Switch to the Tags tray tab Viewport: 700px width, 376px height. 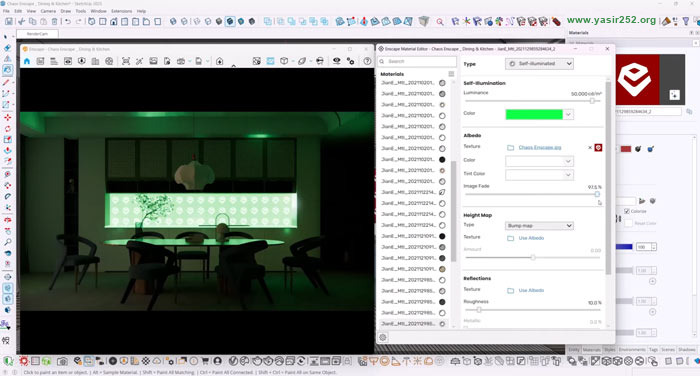click(654, 350)
